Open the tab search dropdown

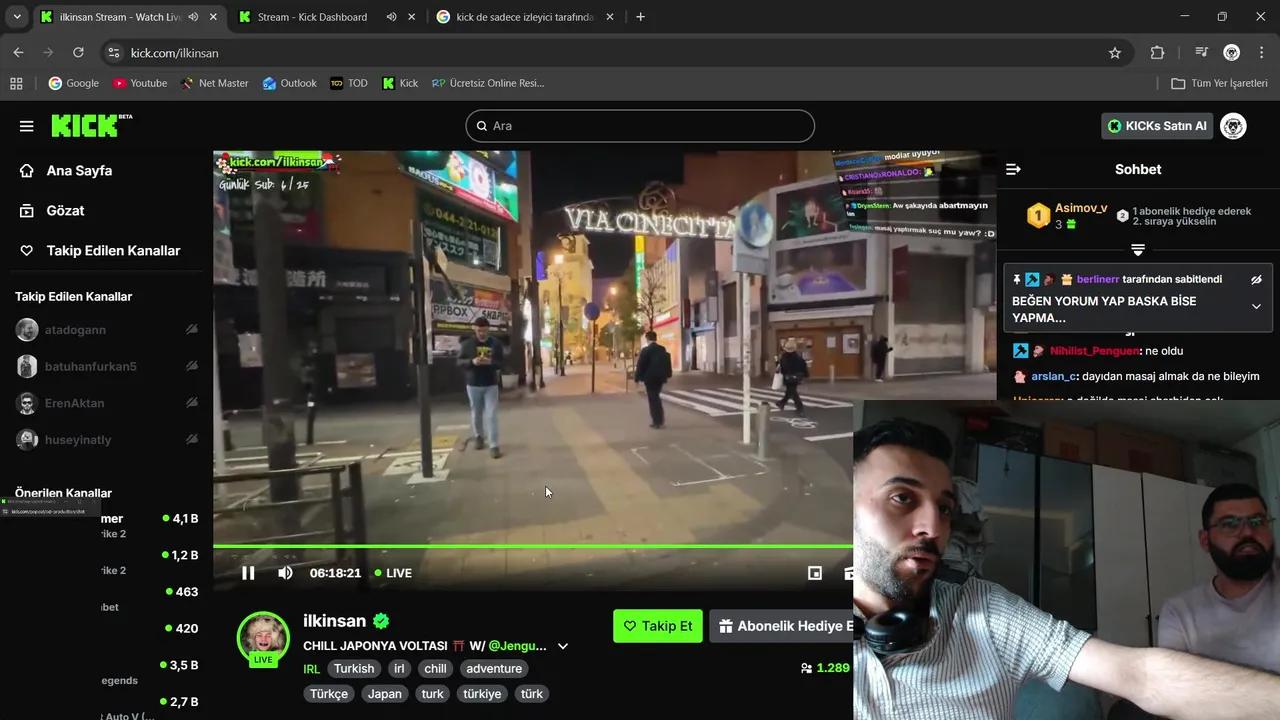(16, 17)
